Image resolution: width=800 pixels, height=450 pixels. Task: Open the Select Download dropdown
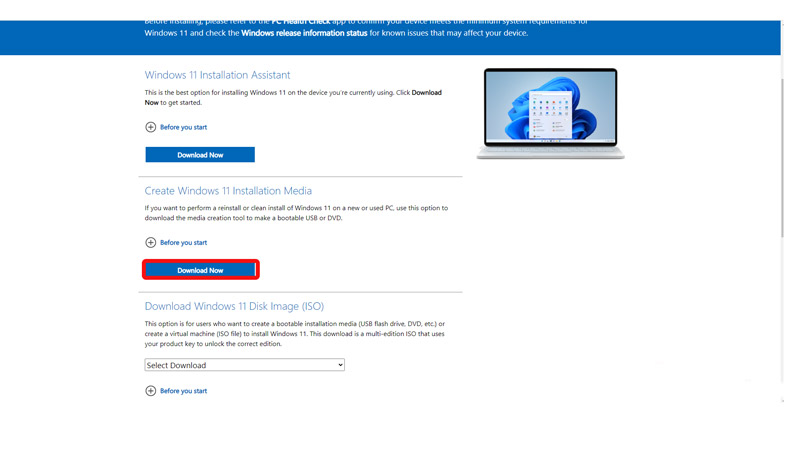(x=244, y=365)
